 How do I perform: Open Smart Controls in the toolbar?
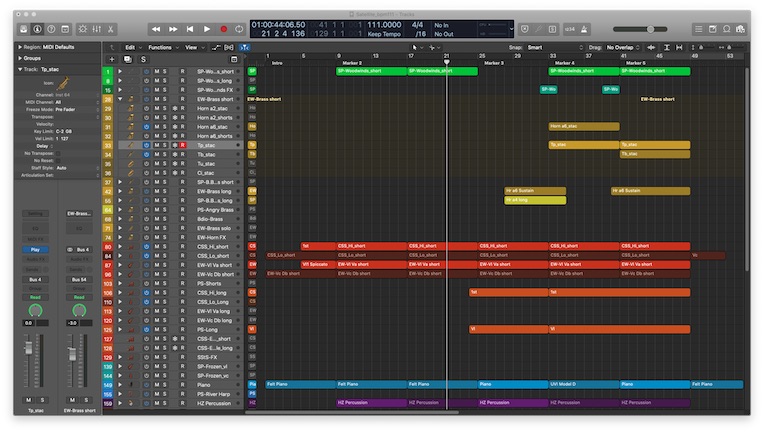point(82,29)
